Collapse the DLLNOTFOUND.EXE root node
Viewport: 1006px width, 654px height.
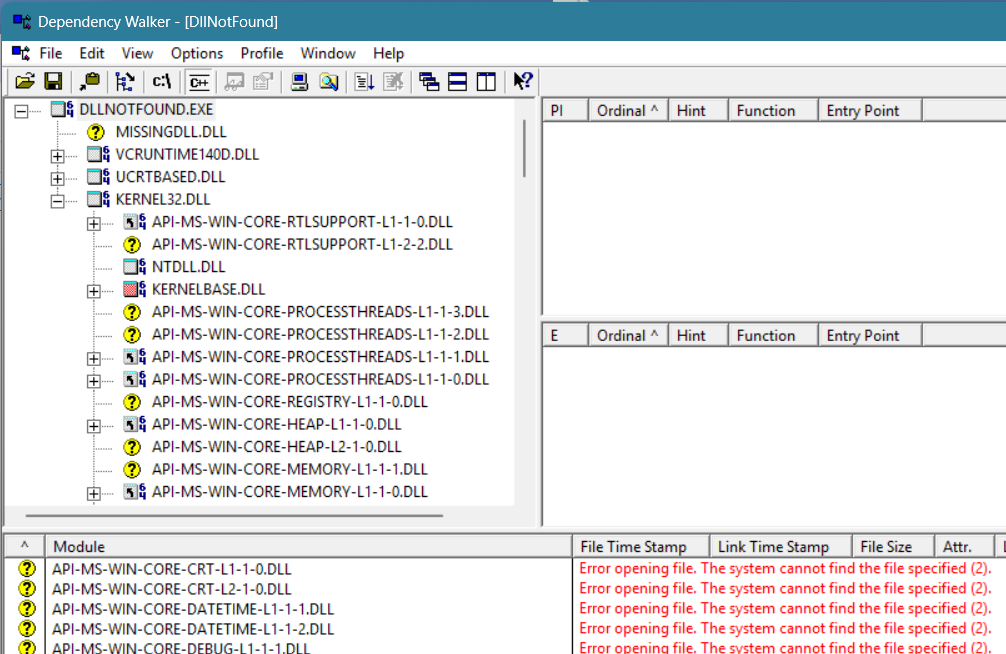point(21,111)
